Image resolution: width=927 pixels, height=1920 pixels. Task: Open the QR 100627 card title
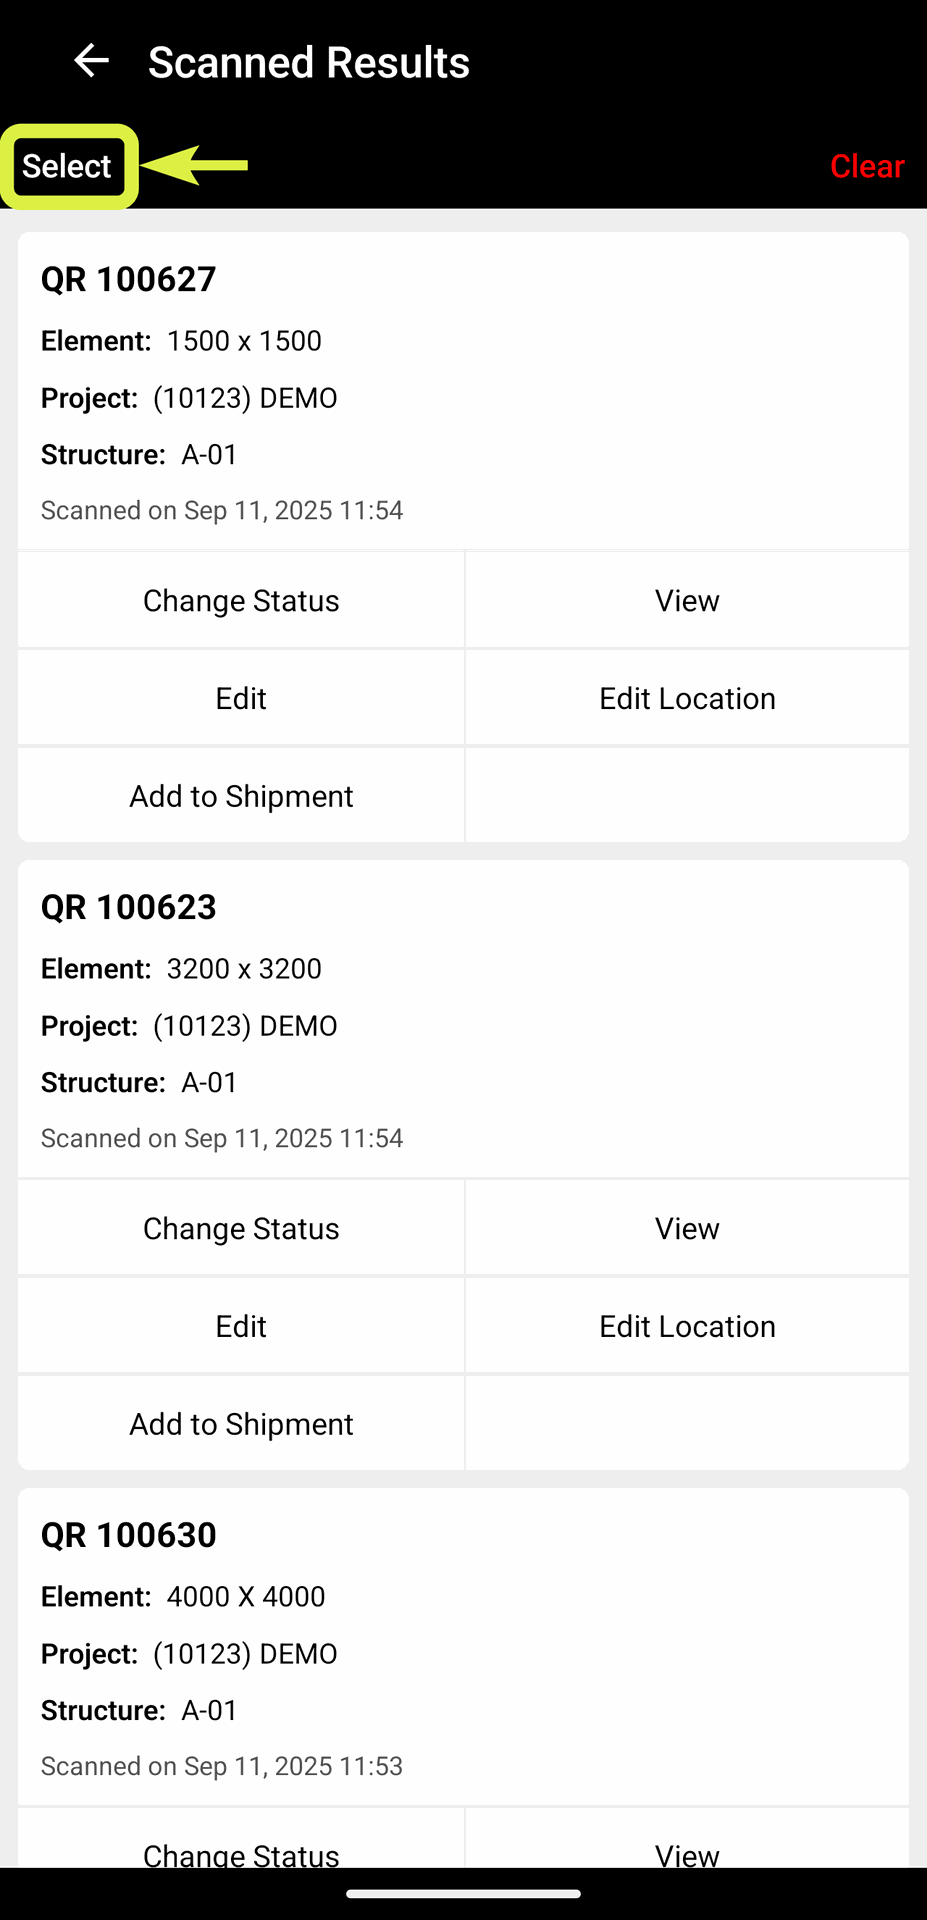[128, 279]
